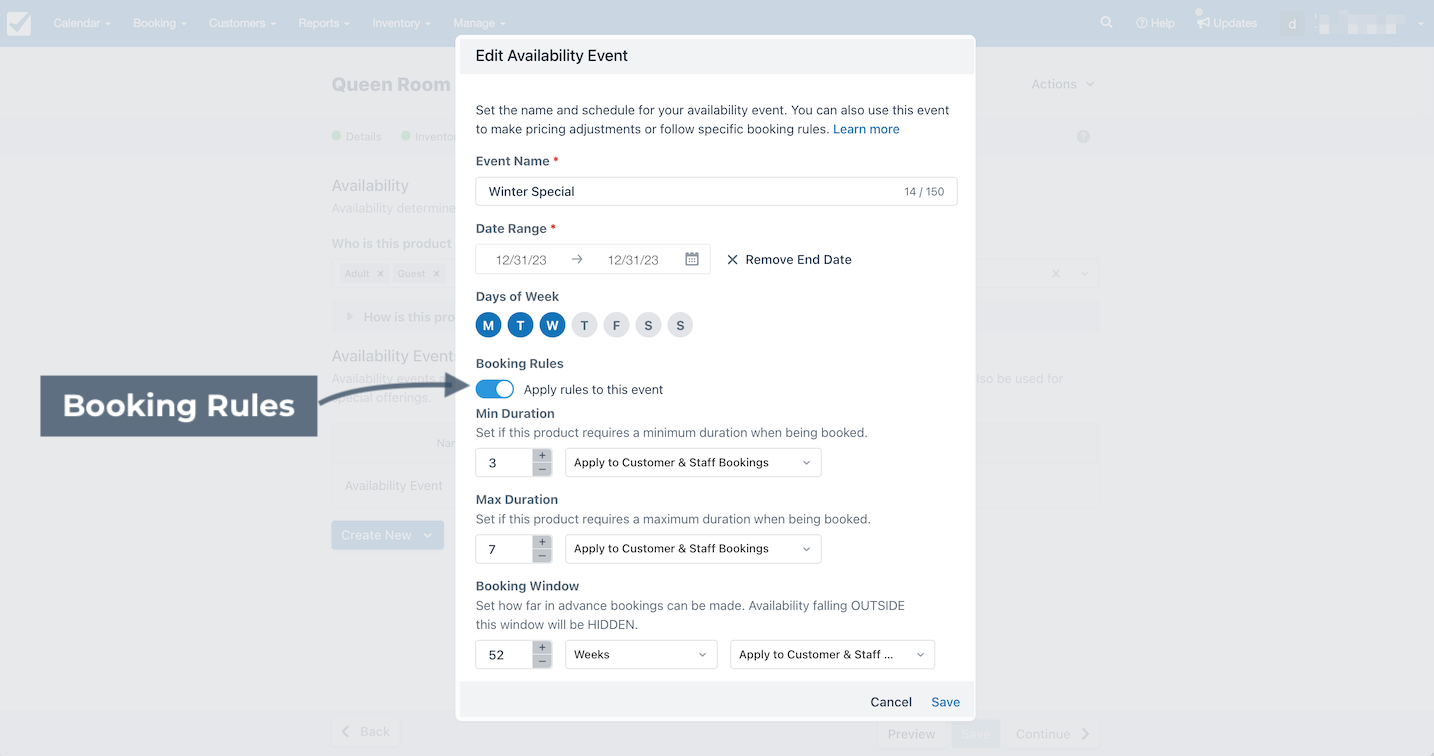Open the Calendar menu

(x=82, y=23)
